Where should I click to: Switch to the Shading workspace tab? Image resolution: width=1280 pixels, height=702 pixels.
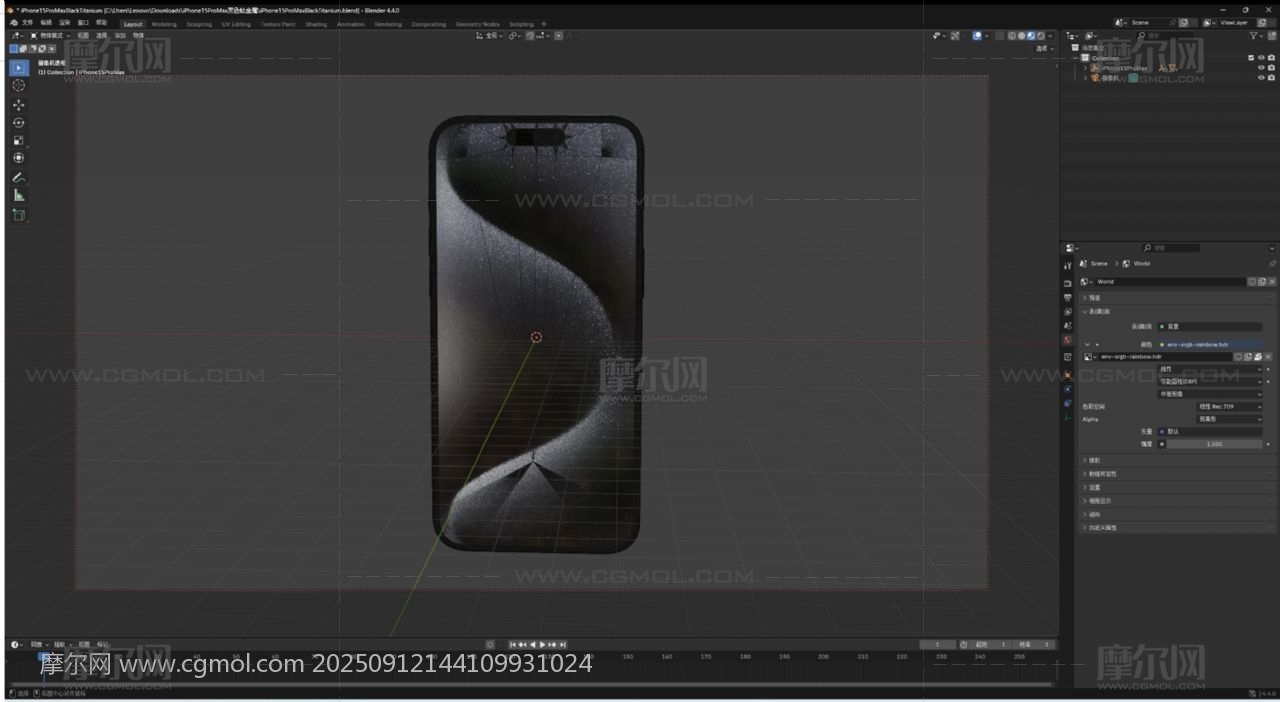coord(316,24)
